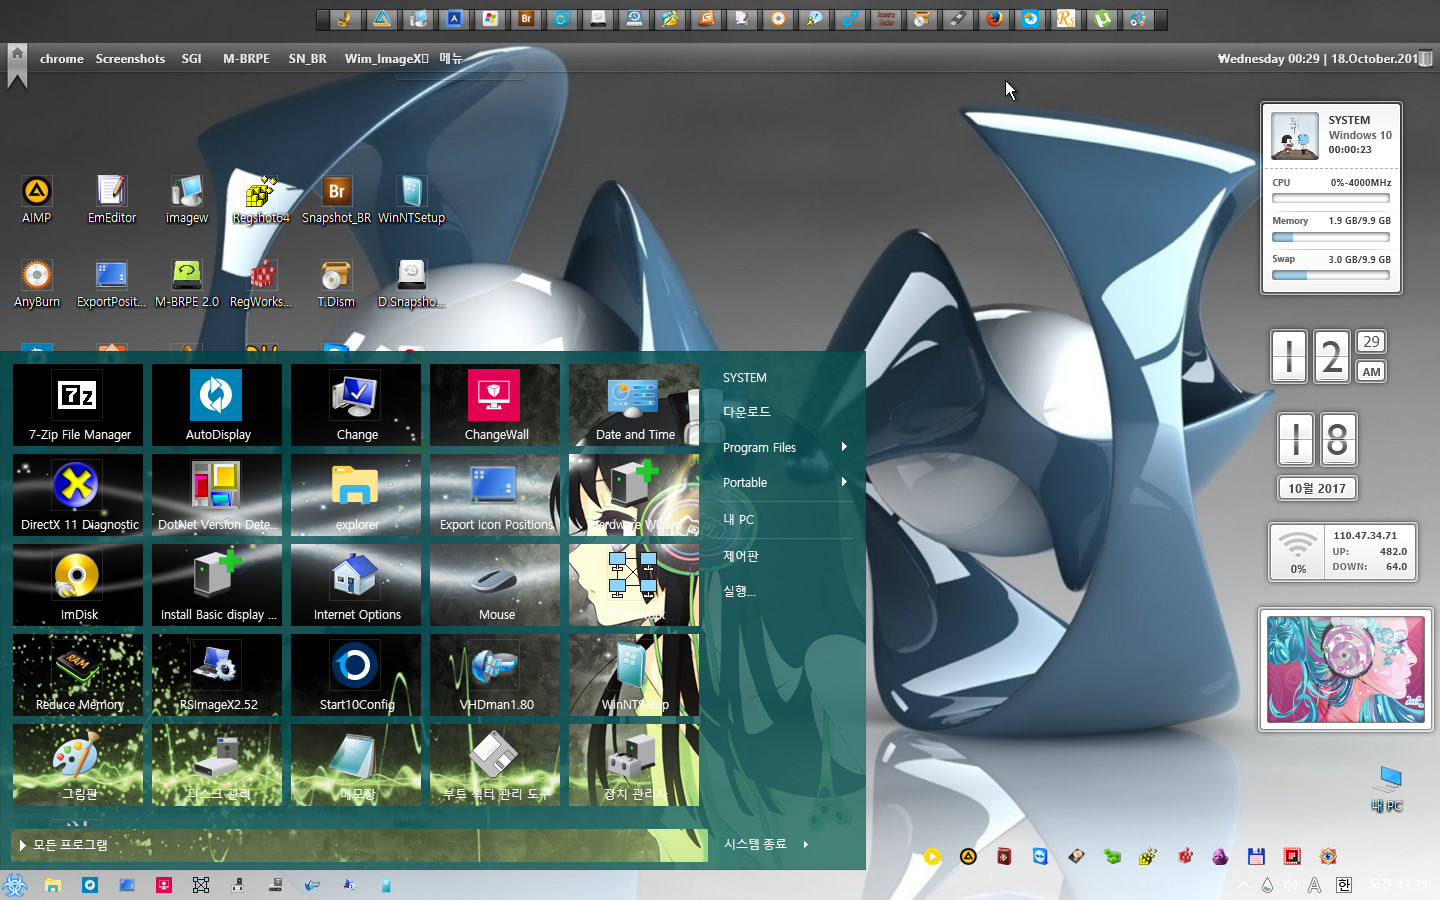Expand Portable submenu arrow
The width and height of the screenshot is (1440, 900).
click(x=844, y=482)
